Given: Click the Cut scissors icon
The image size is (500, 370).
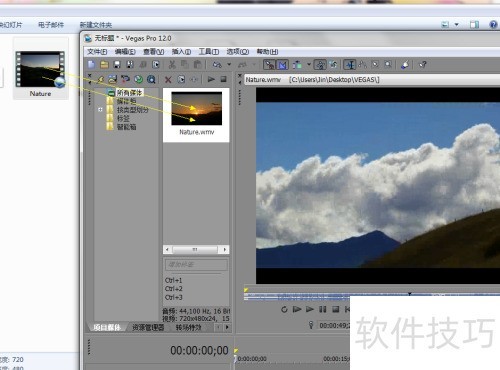Looking at the screenshot, I should coord(172,64).
